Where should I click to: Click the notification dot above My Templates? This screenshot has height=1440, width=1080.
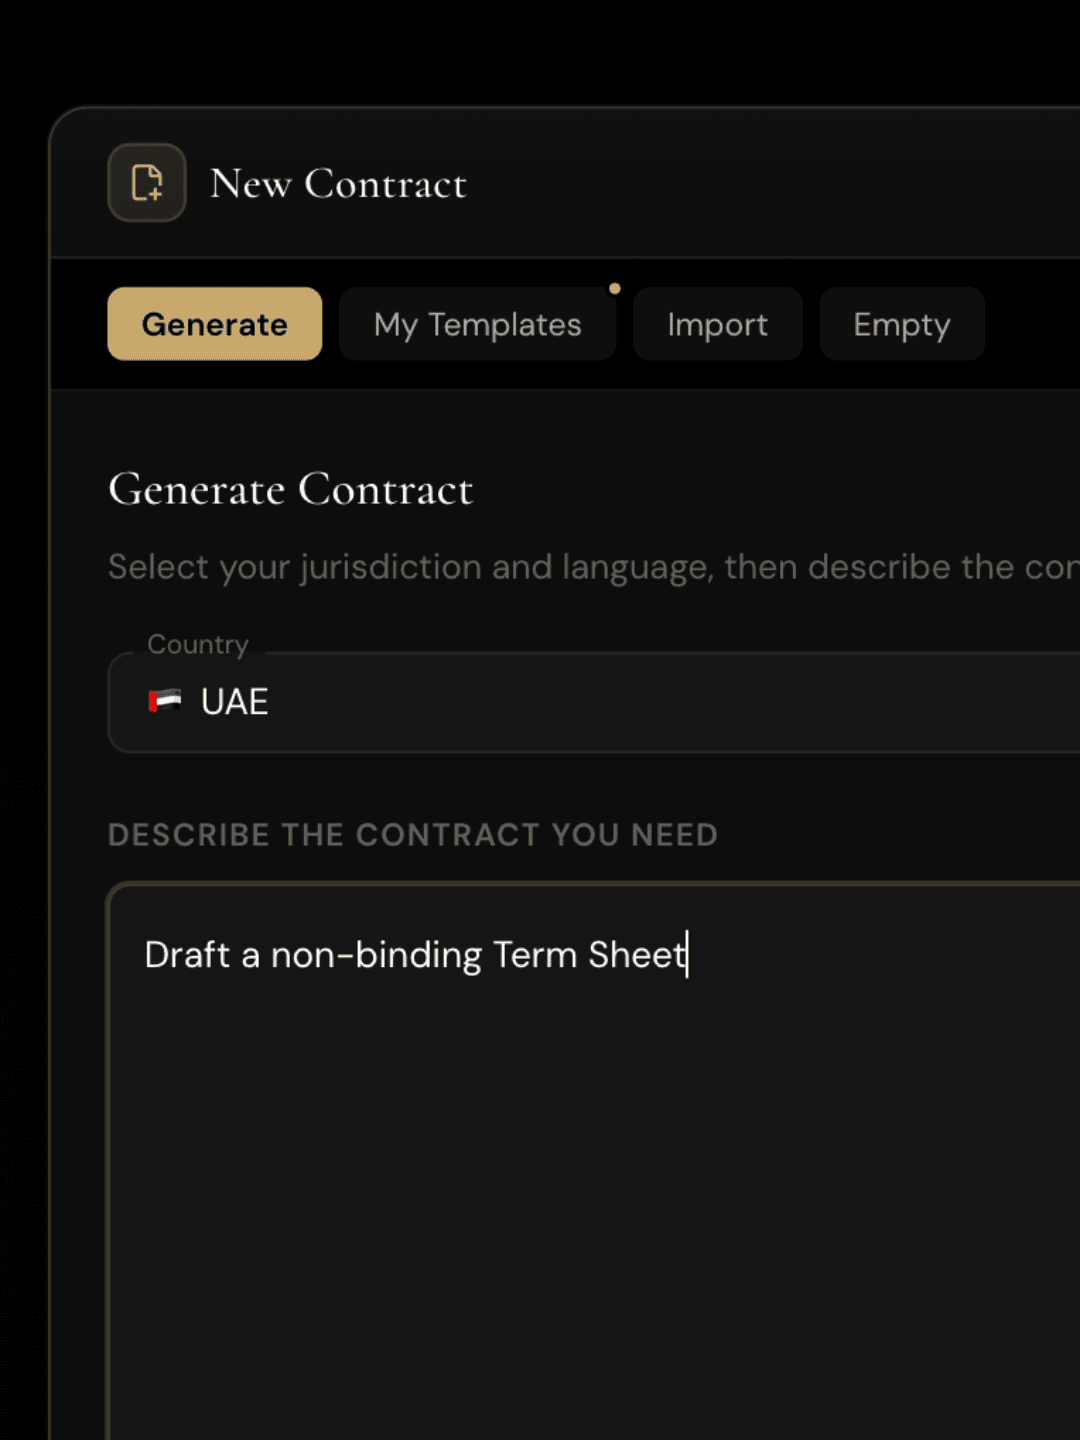(x=615, y=288)
